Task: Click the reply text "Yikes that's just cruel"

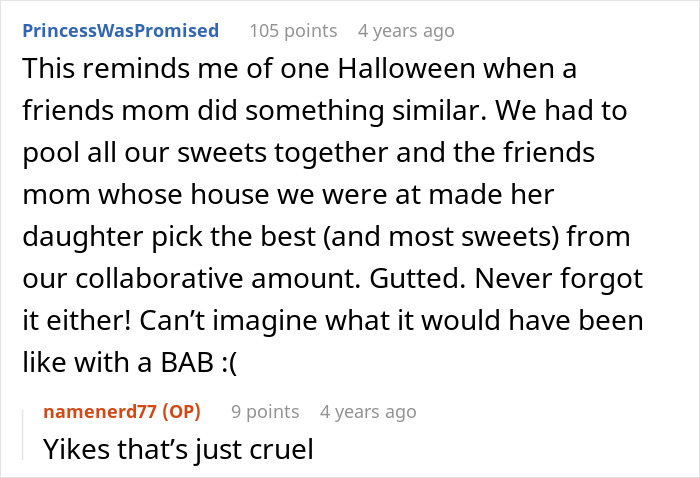Action: (178, 449)
